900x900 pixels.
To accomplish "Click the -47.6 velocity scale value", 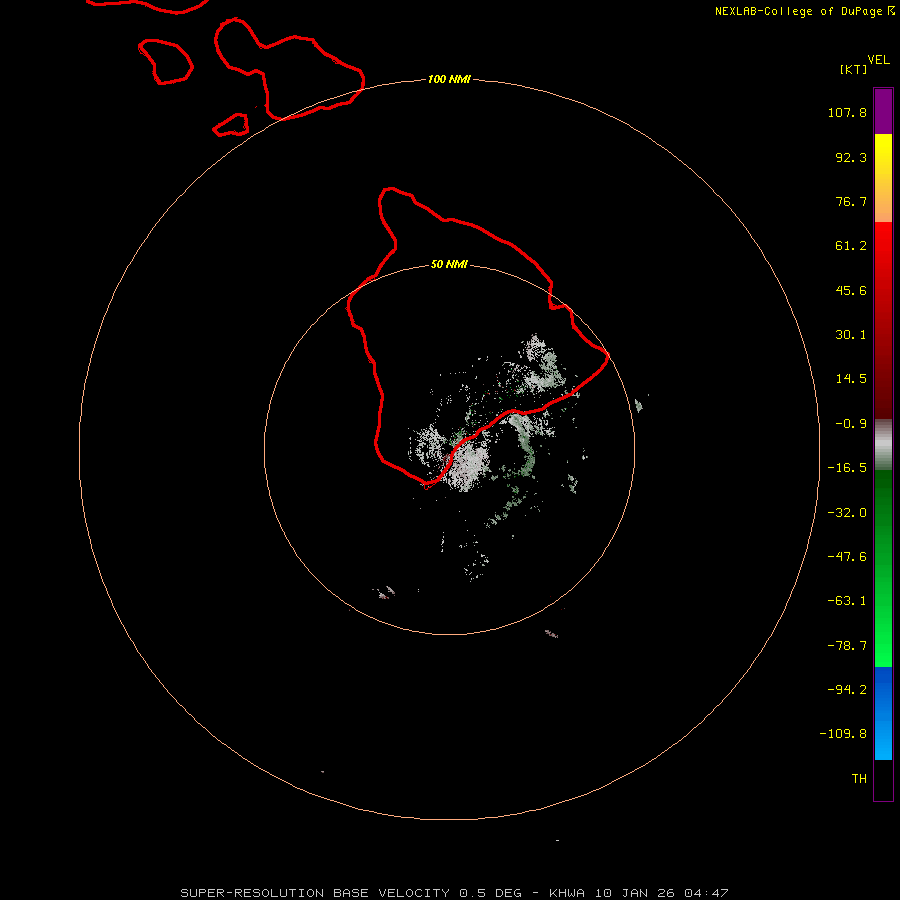I will [847, 557].
